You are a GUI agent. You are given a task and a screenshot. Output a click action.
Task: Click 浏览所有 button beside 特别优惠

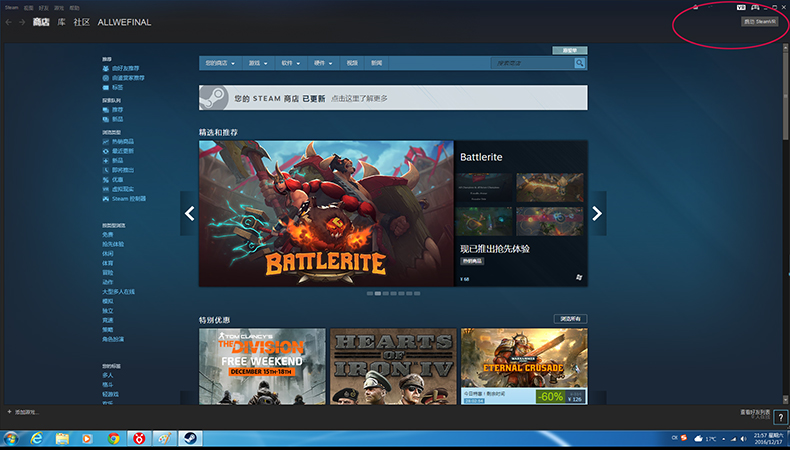pyautogui.click(x=571, y=319)
